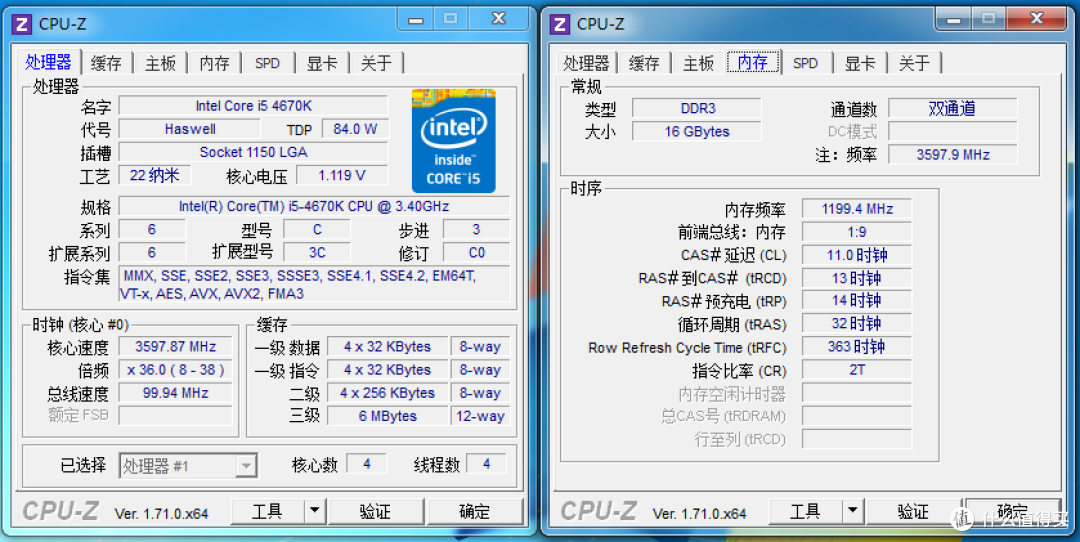Screen dimensions: 1080x542
Task: Click the 84.0 W TDP value
Action: click(x=355, y=129)
